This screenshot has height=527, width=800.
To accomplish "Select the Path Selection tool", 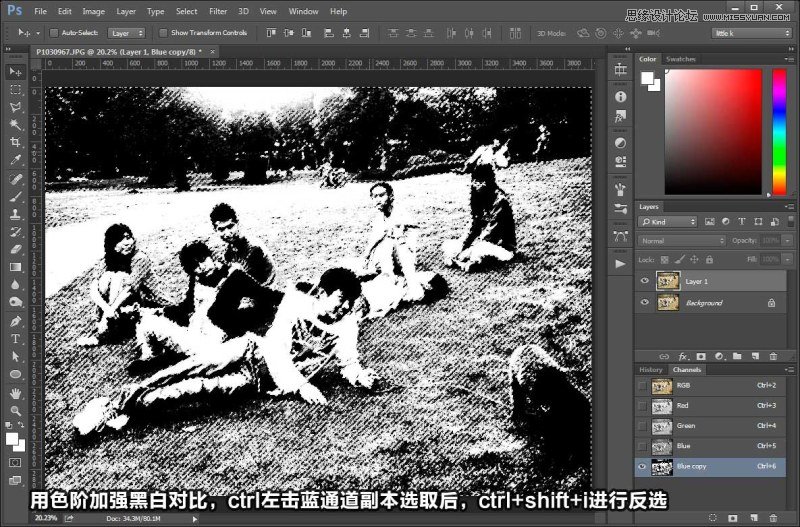I will click(15, 357).
